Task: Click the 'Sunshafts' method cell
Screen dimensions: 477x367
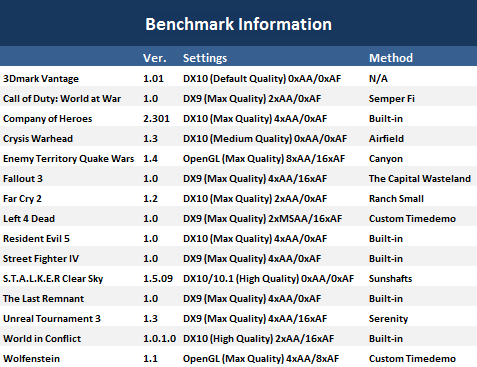Action: pyautogui.click(x=390, y=279)
